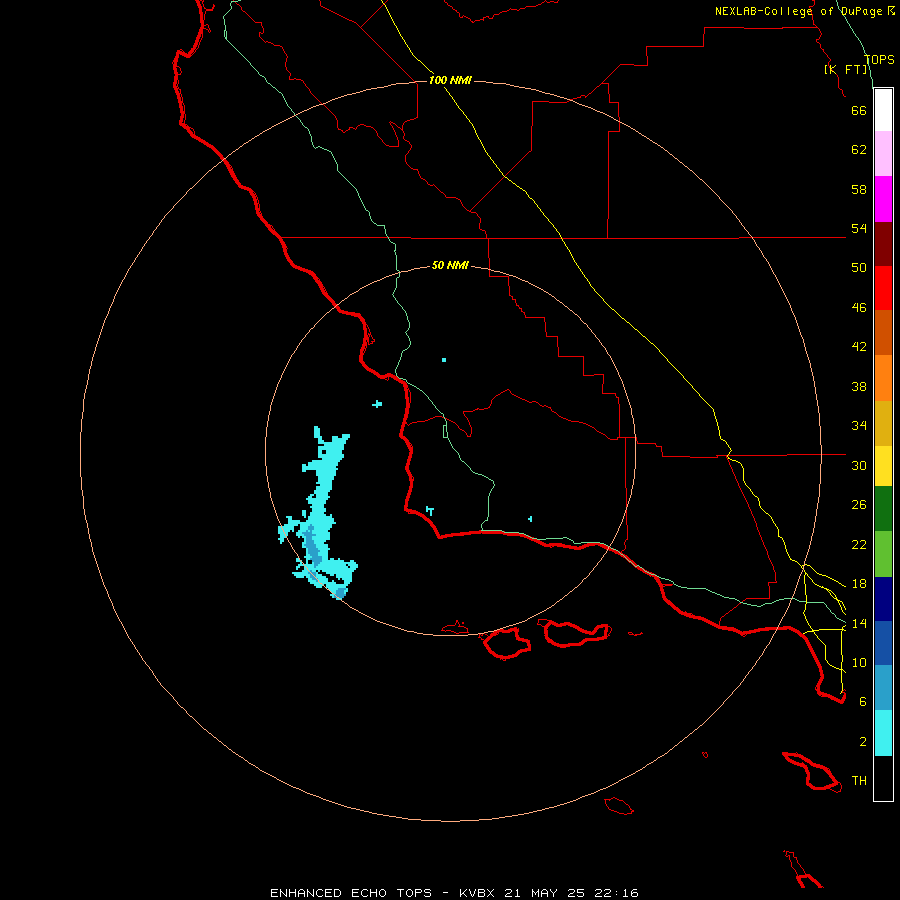Click the TOPS legend title
The width and height of the screenshot is (900, 900).
point(879,59)
